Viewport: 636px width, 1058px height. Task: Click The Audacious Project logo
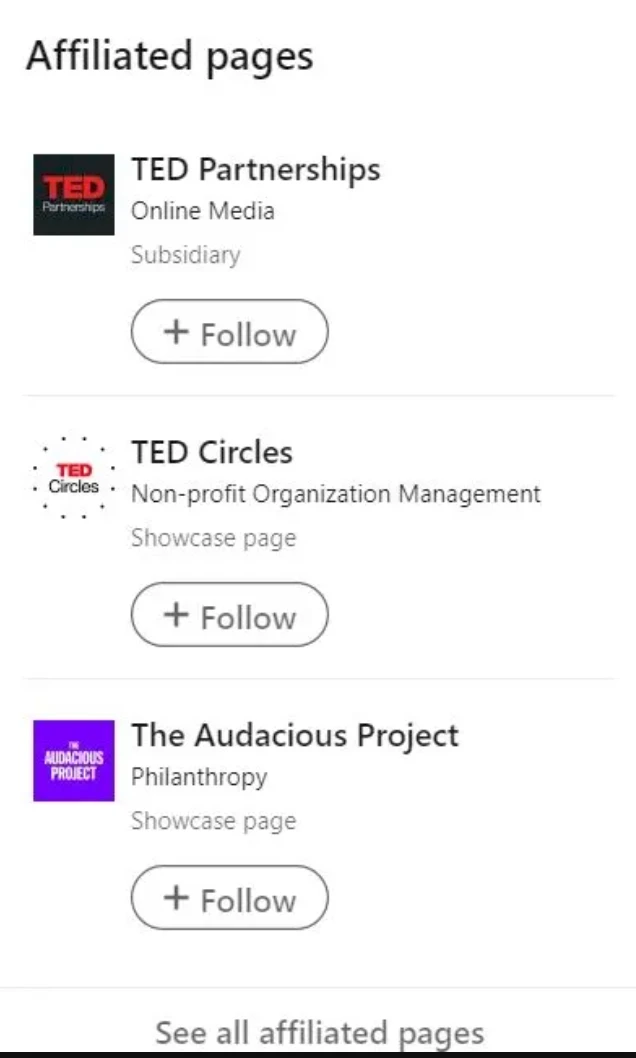click(73, 761)
